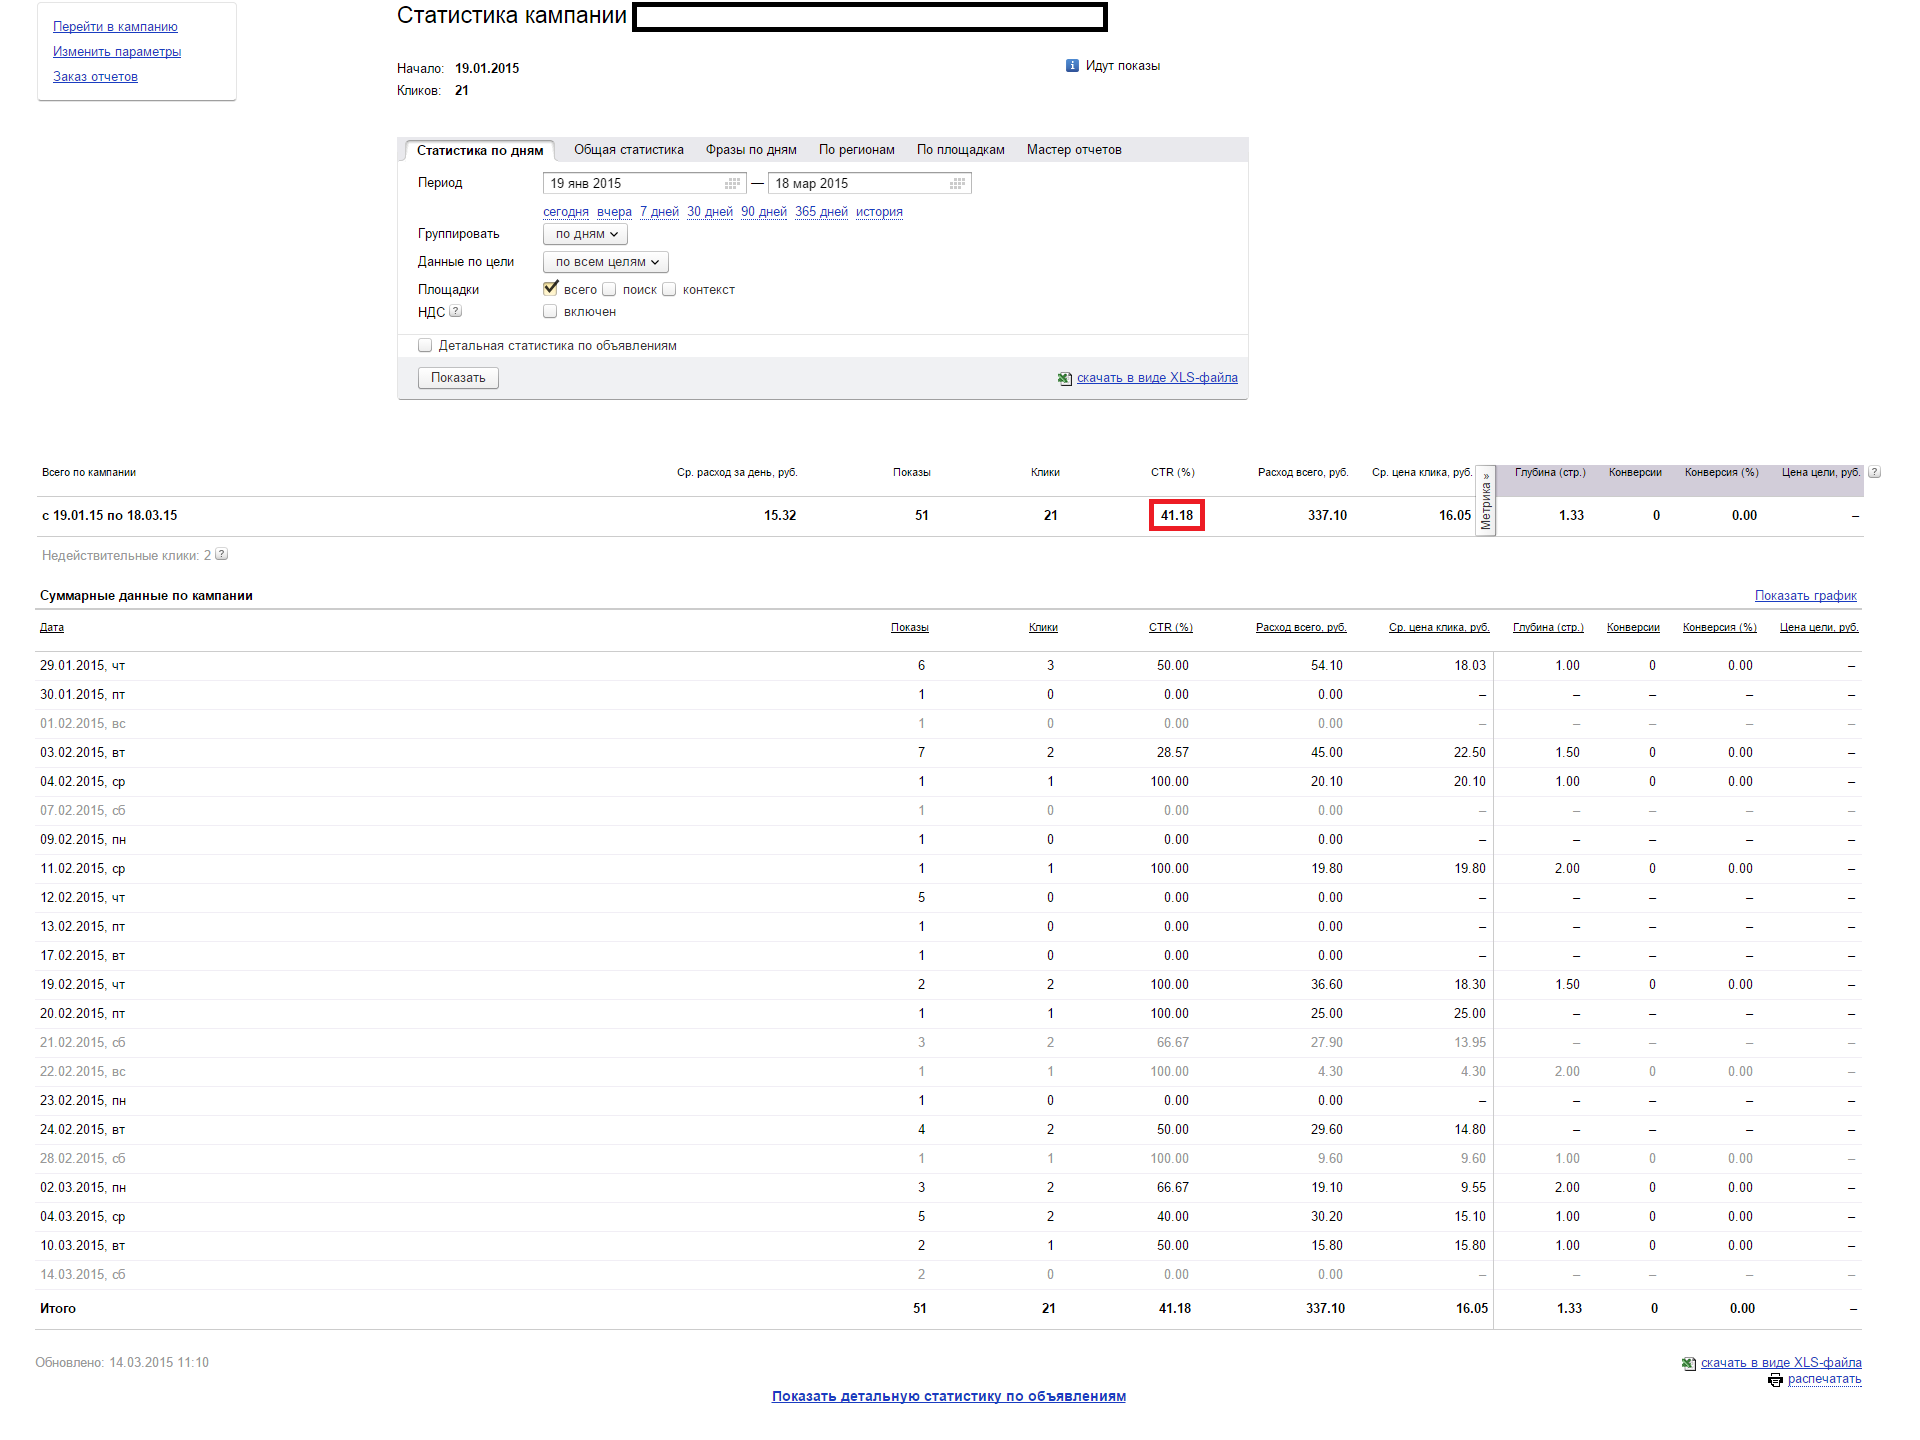Click the Обновлено: 14.03.2015 11:10 text
This screenshot has width=1920, height=1440.
(122, 1363)
